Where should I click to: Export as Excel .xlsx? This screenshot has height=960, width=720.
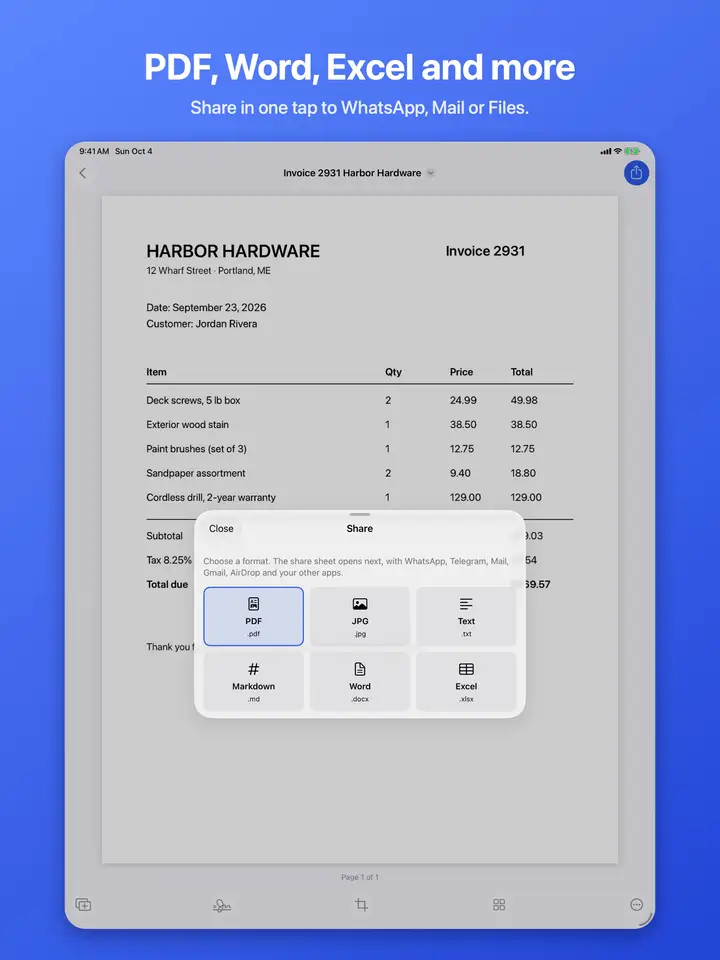tap(466, 681)
